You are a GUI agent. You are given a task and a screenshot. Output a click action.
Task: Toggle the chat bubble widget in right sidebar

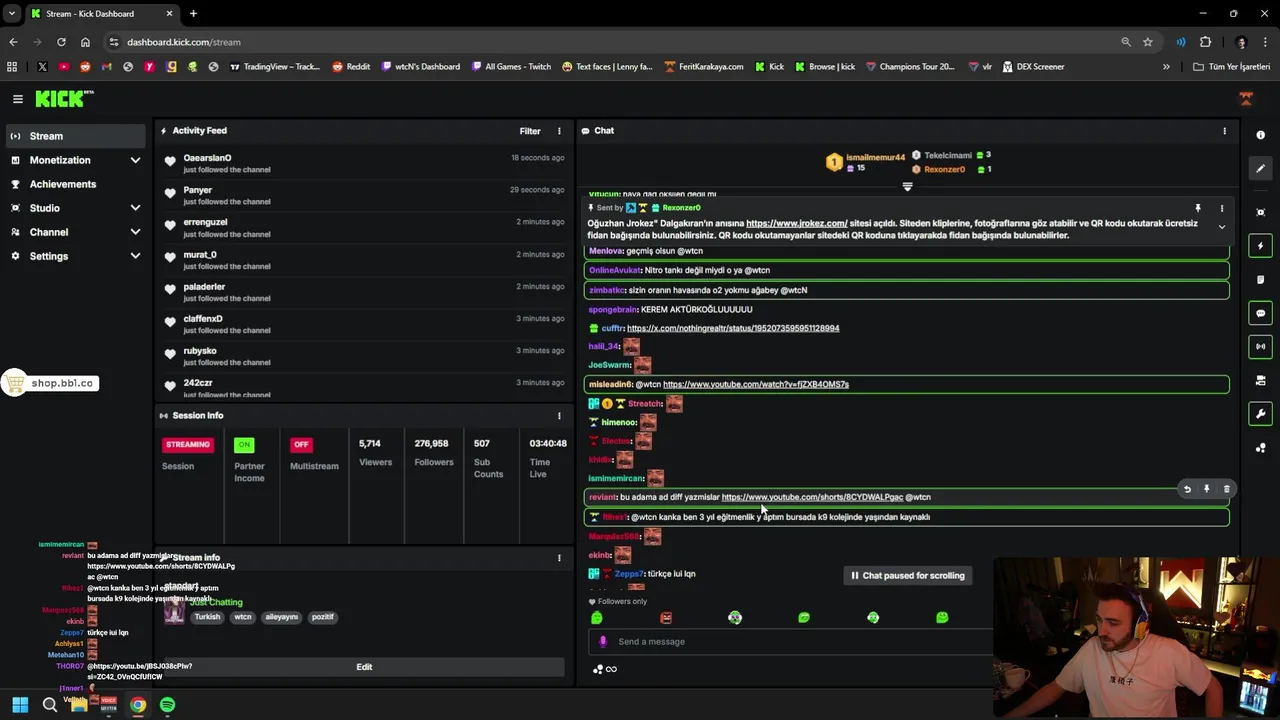[x=1260, y=313]
